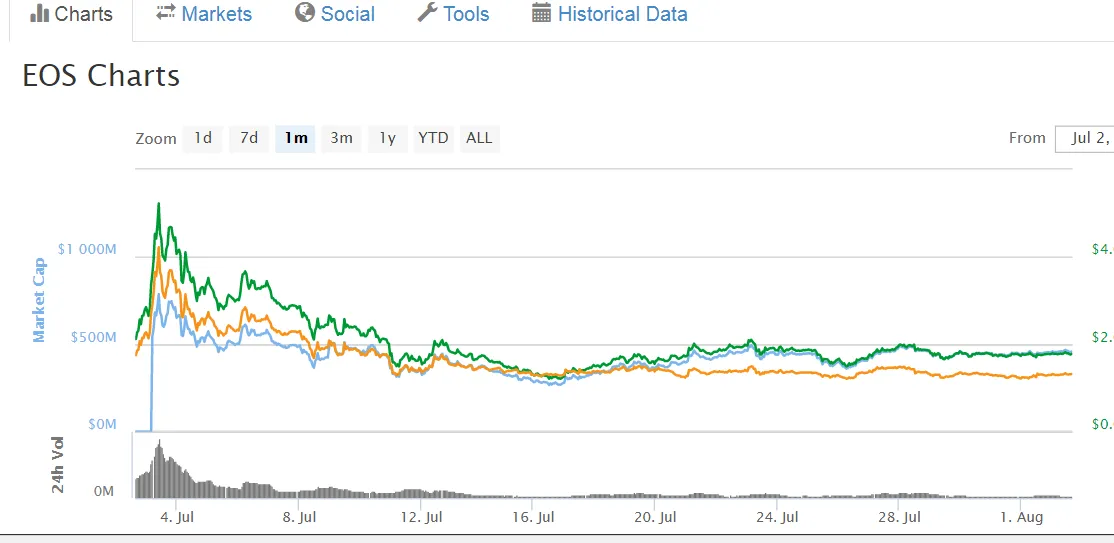Open the Historical Data tab
This screenshot has height=543, width=1114.
click(610, 14)
